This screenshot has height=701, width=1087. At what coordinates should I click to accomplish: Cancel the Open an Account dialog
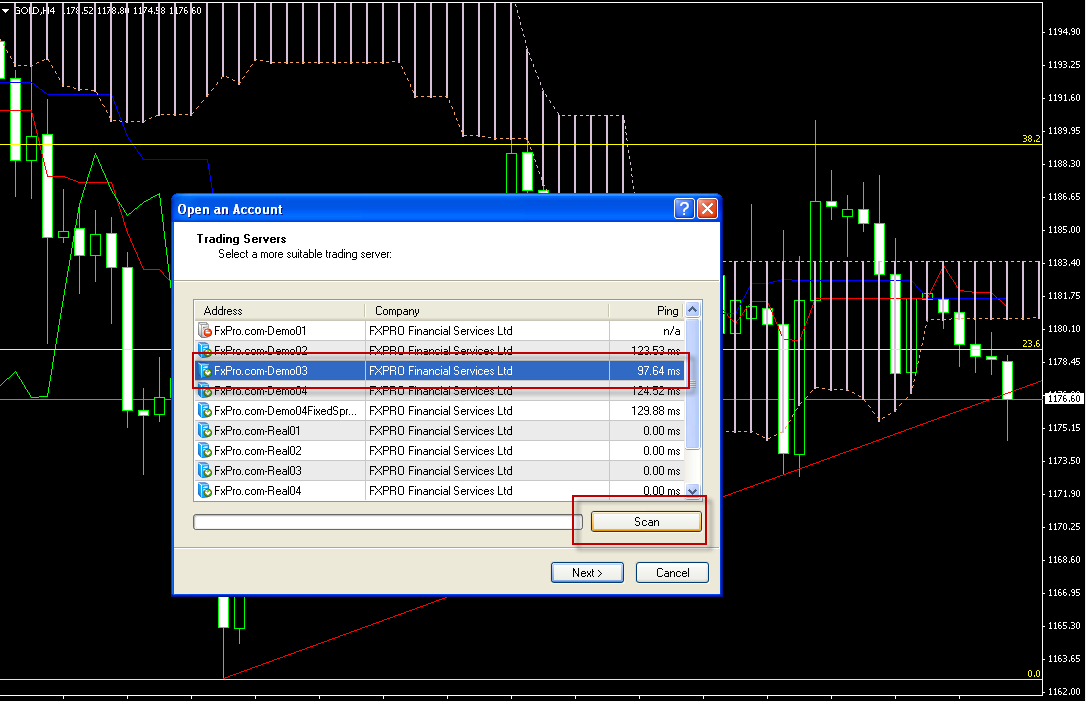point(672,573)
